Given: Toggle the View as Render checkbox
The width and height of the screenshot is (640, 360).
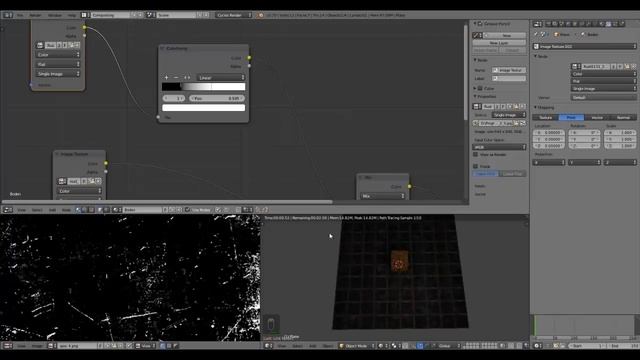Looking at the screenshot, I should pos(476,155).
